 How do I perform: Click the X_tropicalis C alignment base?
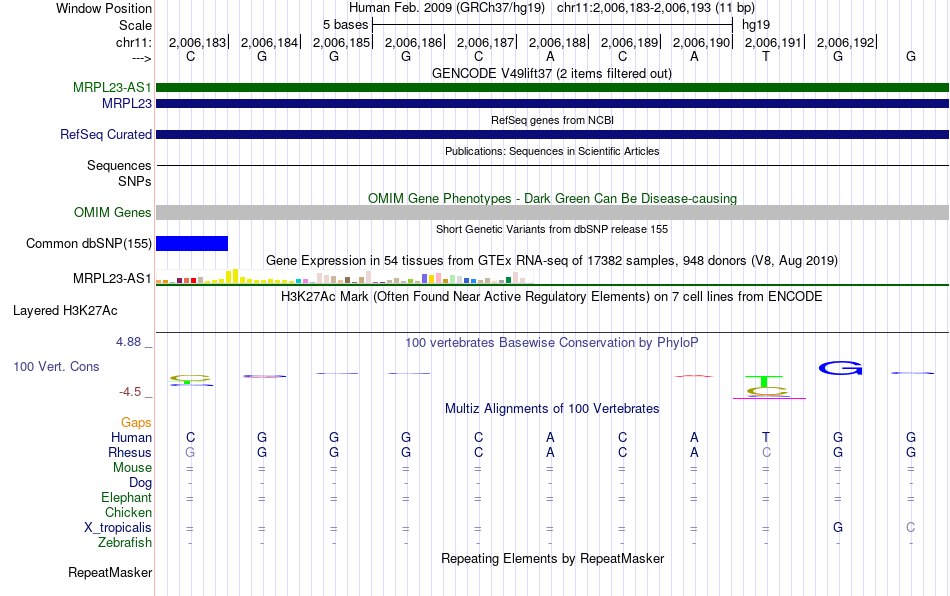click(911, 528)
